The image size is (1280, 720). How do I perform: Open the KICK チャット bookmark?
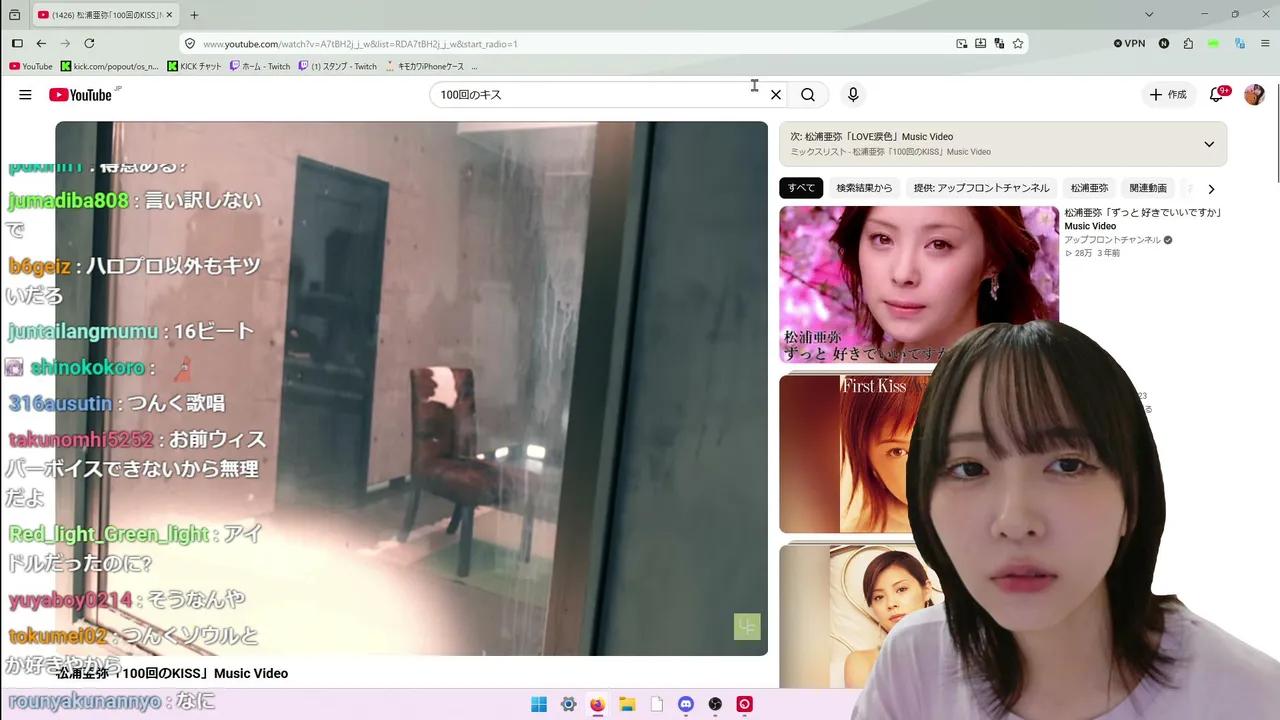pos(194,67)
